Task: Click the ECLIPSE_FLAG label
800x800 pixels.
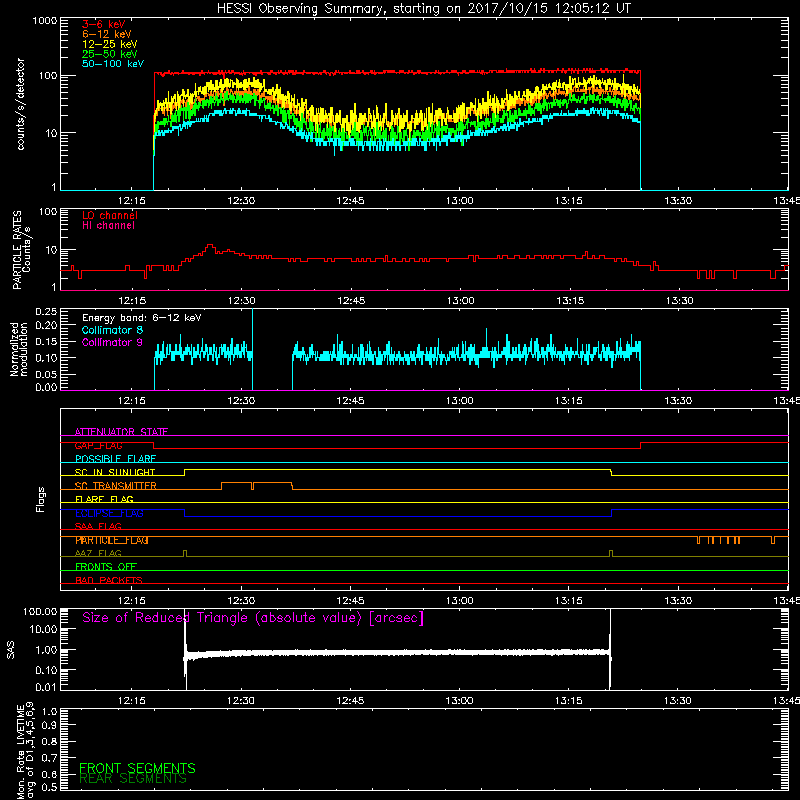Action: point(109,513)
